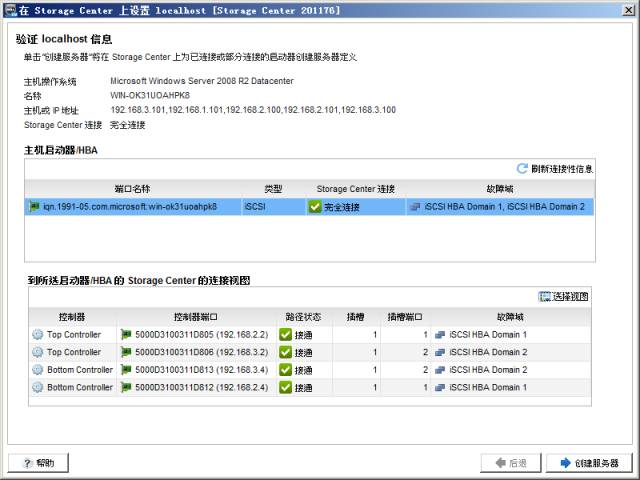The image size is (640, 480).
Task: Click the 路径状态 column header
Action: click(x=301, y=316)
